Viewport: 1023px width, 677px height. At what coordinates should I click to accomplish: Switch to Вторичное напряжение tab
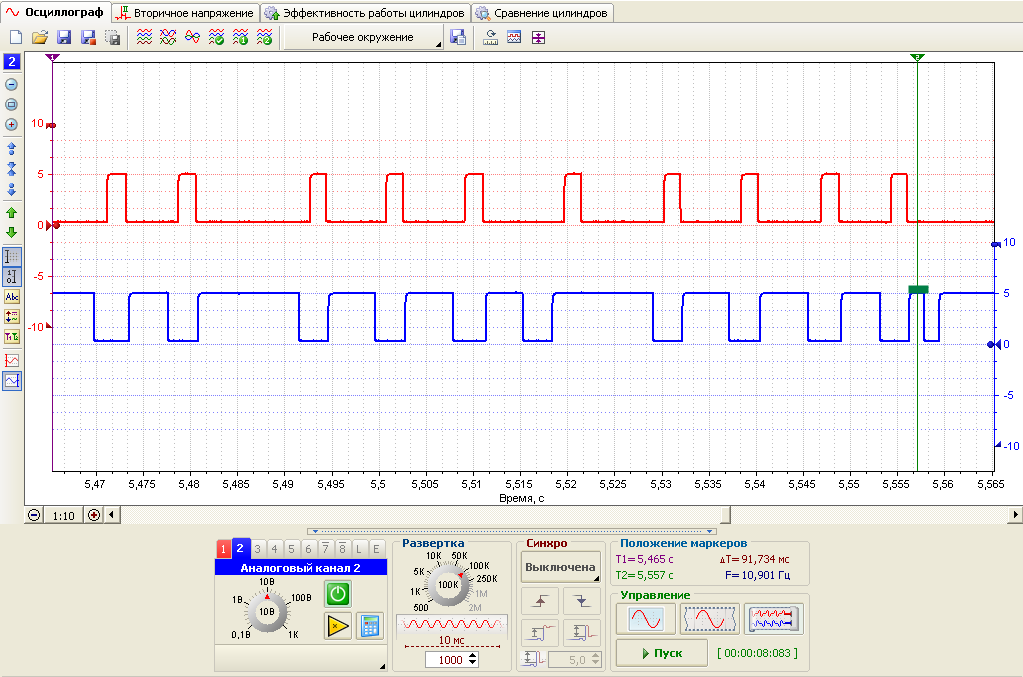coord(186,13)
